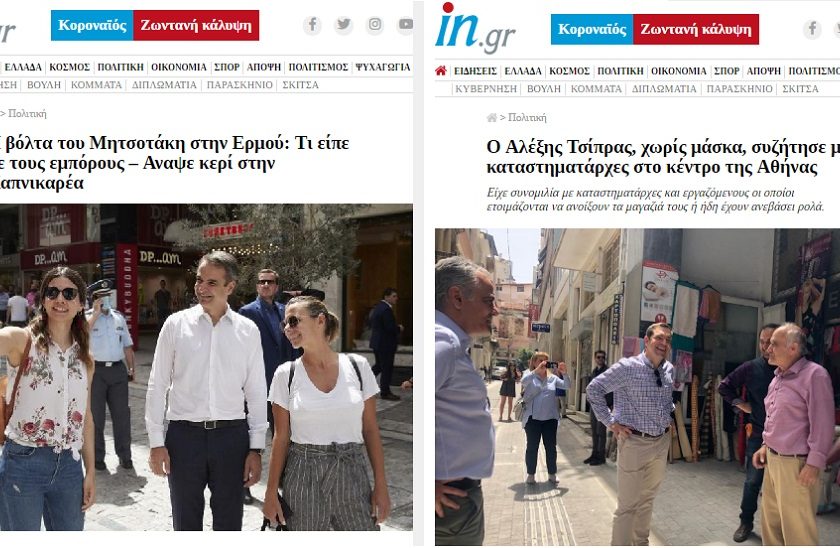This screenshot has width=840, height=548.
Task: Click the Tsipras street photo
Action: [x=638, y=387]
